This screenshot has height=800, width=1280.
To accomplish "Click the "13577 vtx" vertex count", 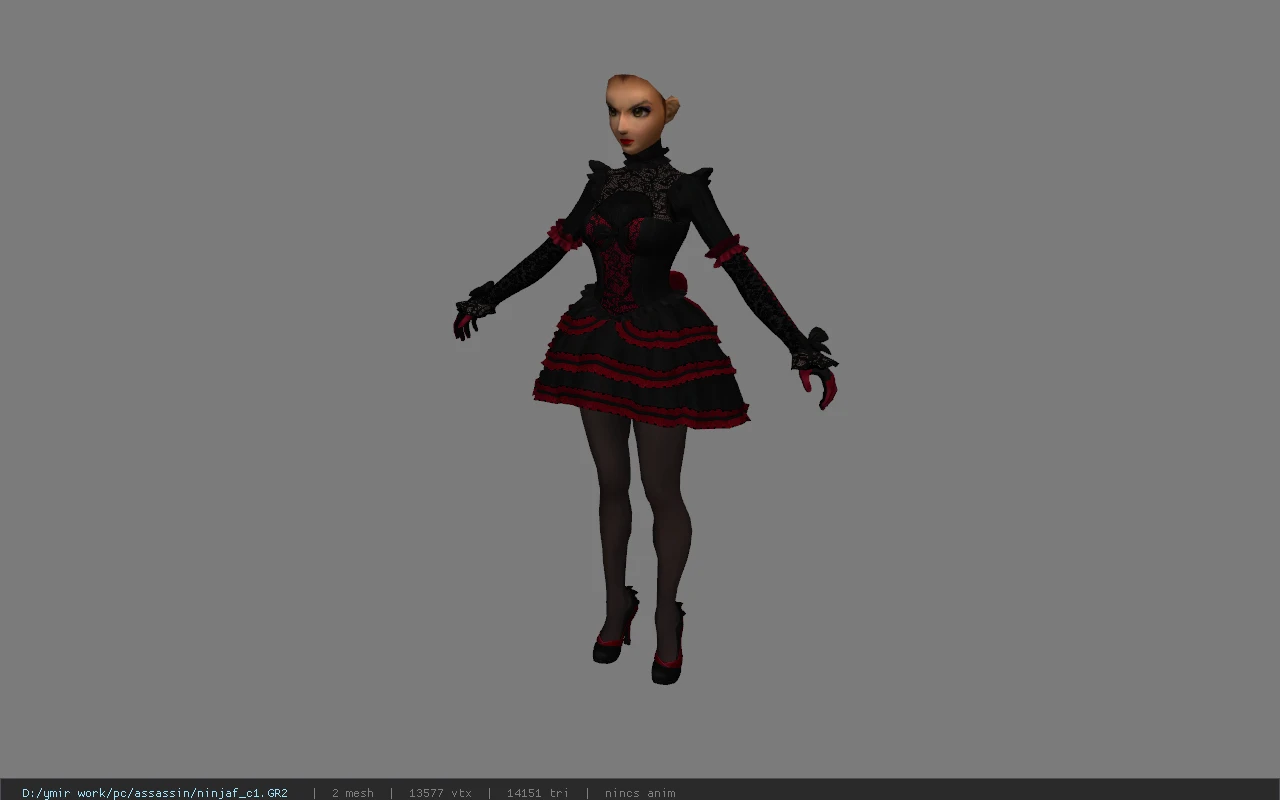I will click(x=440, y=793).
